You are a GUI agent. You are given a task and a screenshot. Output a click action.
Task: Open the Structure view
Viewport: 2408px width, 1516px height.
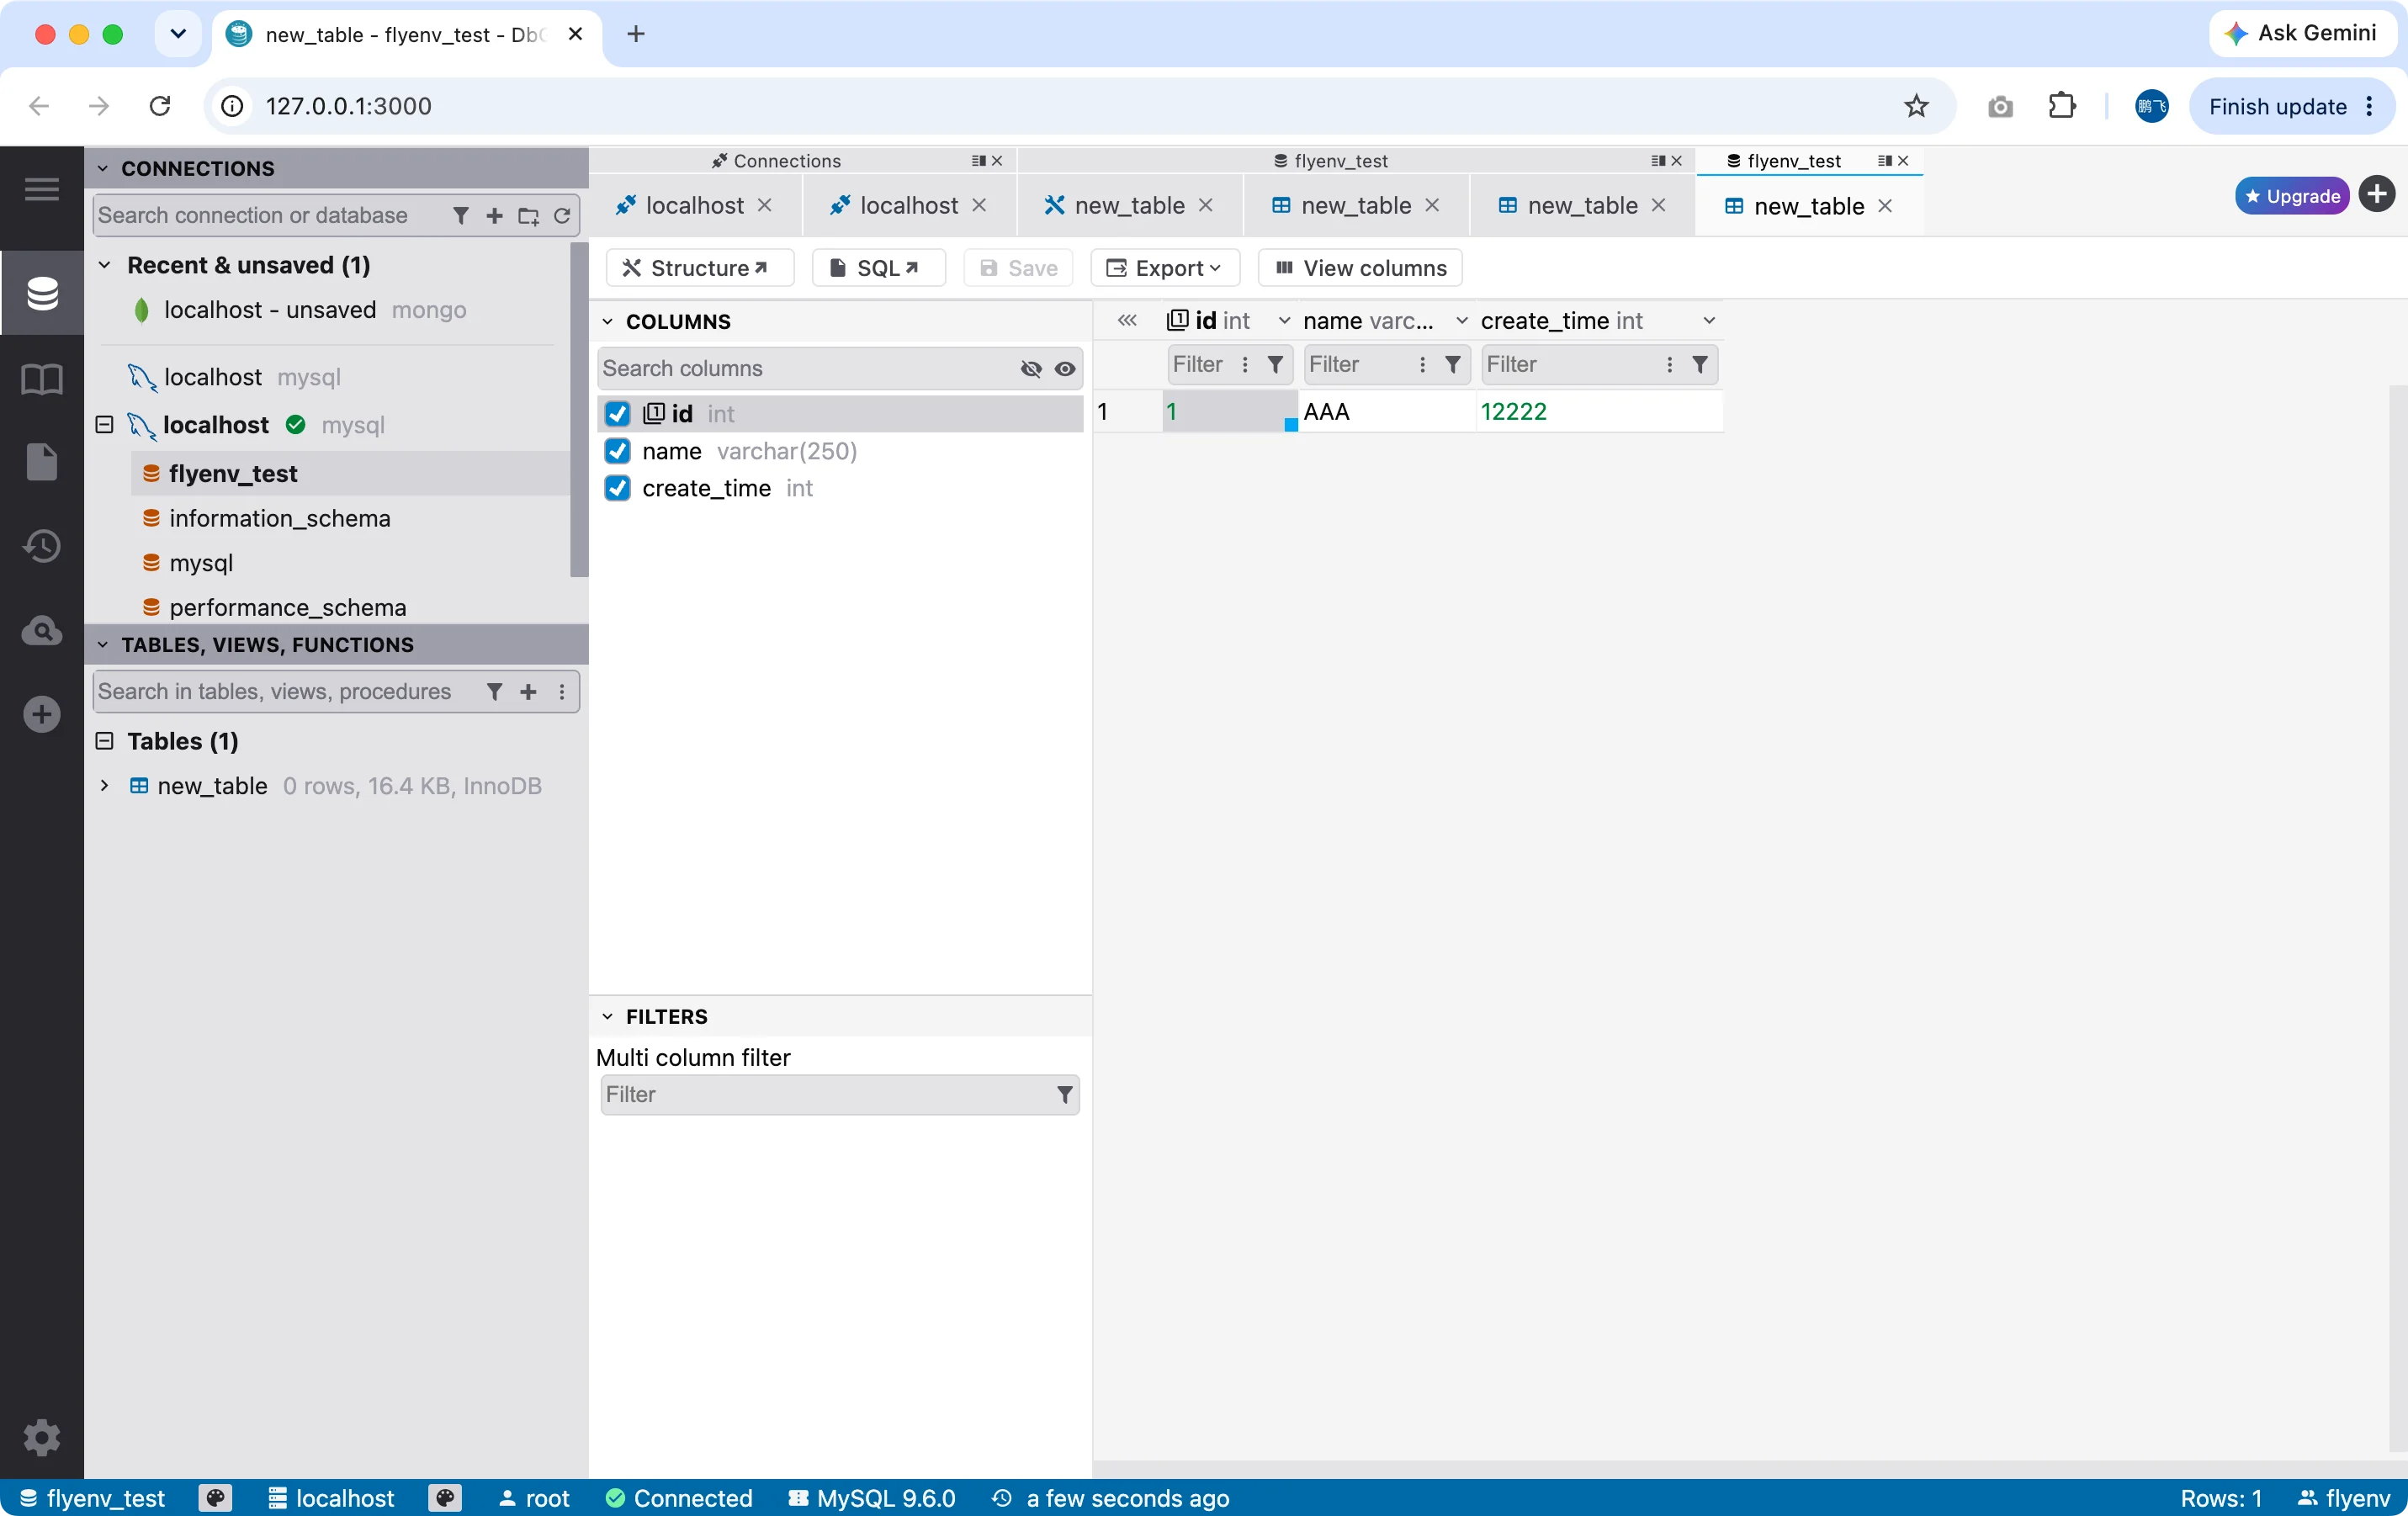coord(699,268)
